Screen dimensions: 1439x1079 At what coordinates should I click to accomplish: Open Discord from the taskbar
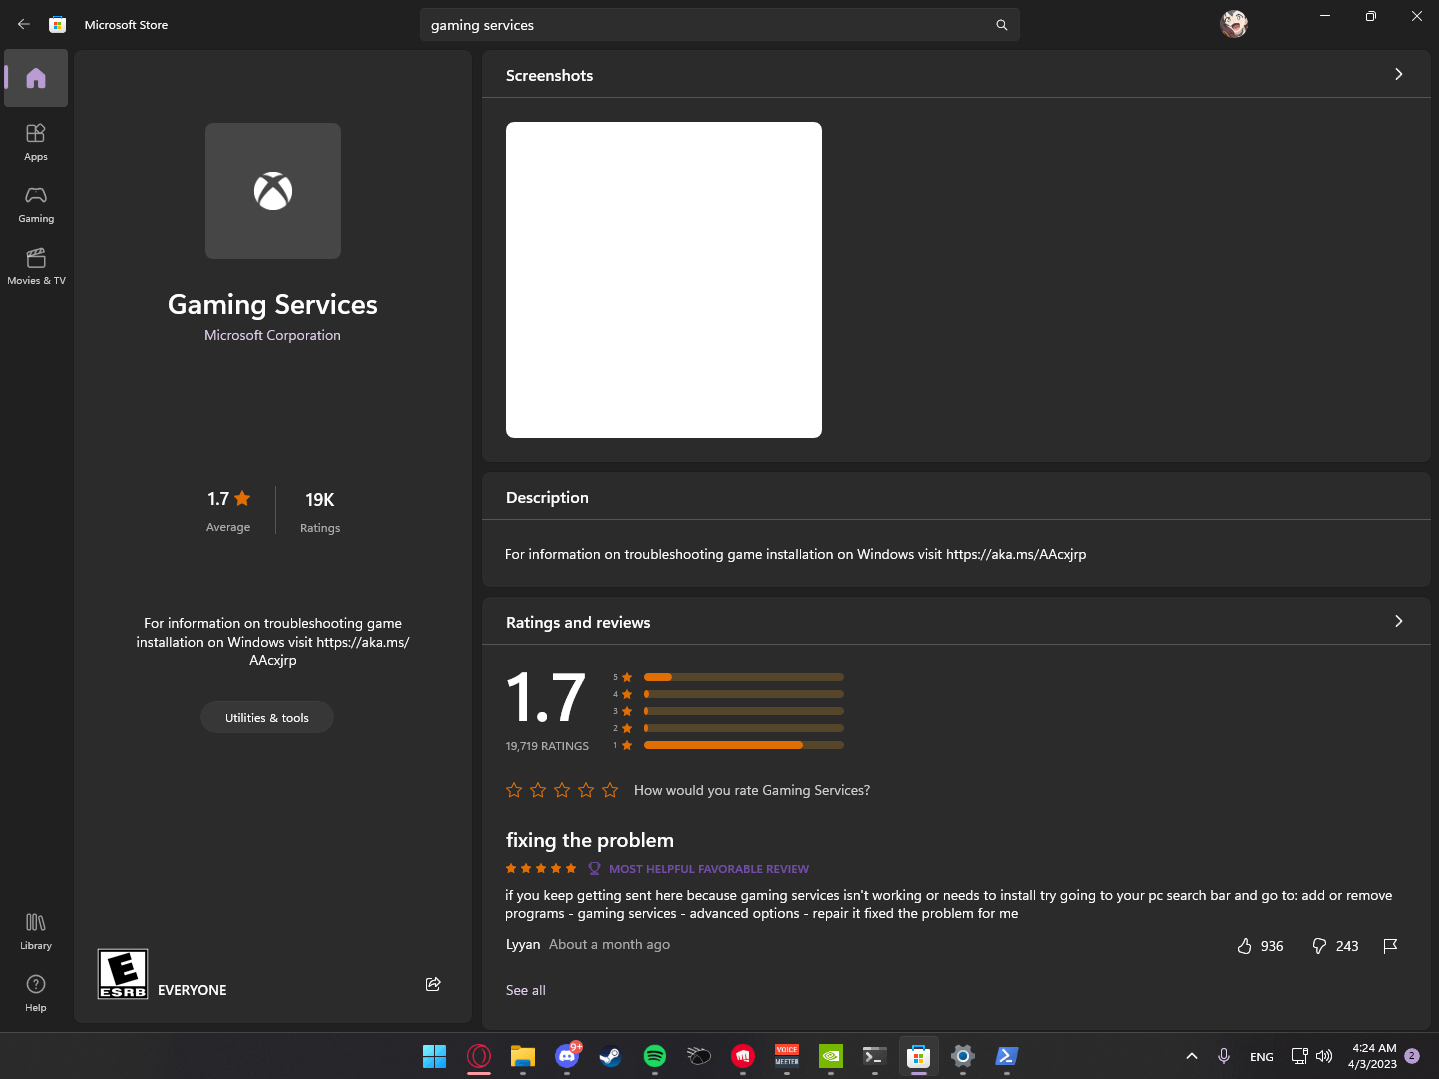(567, 1056)
